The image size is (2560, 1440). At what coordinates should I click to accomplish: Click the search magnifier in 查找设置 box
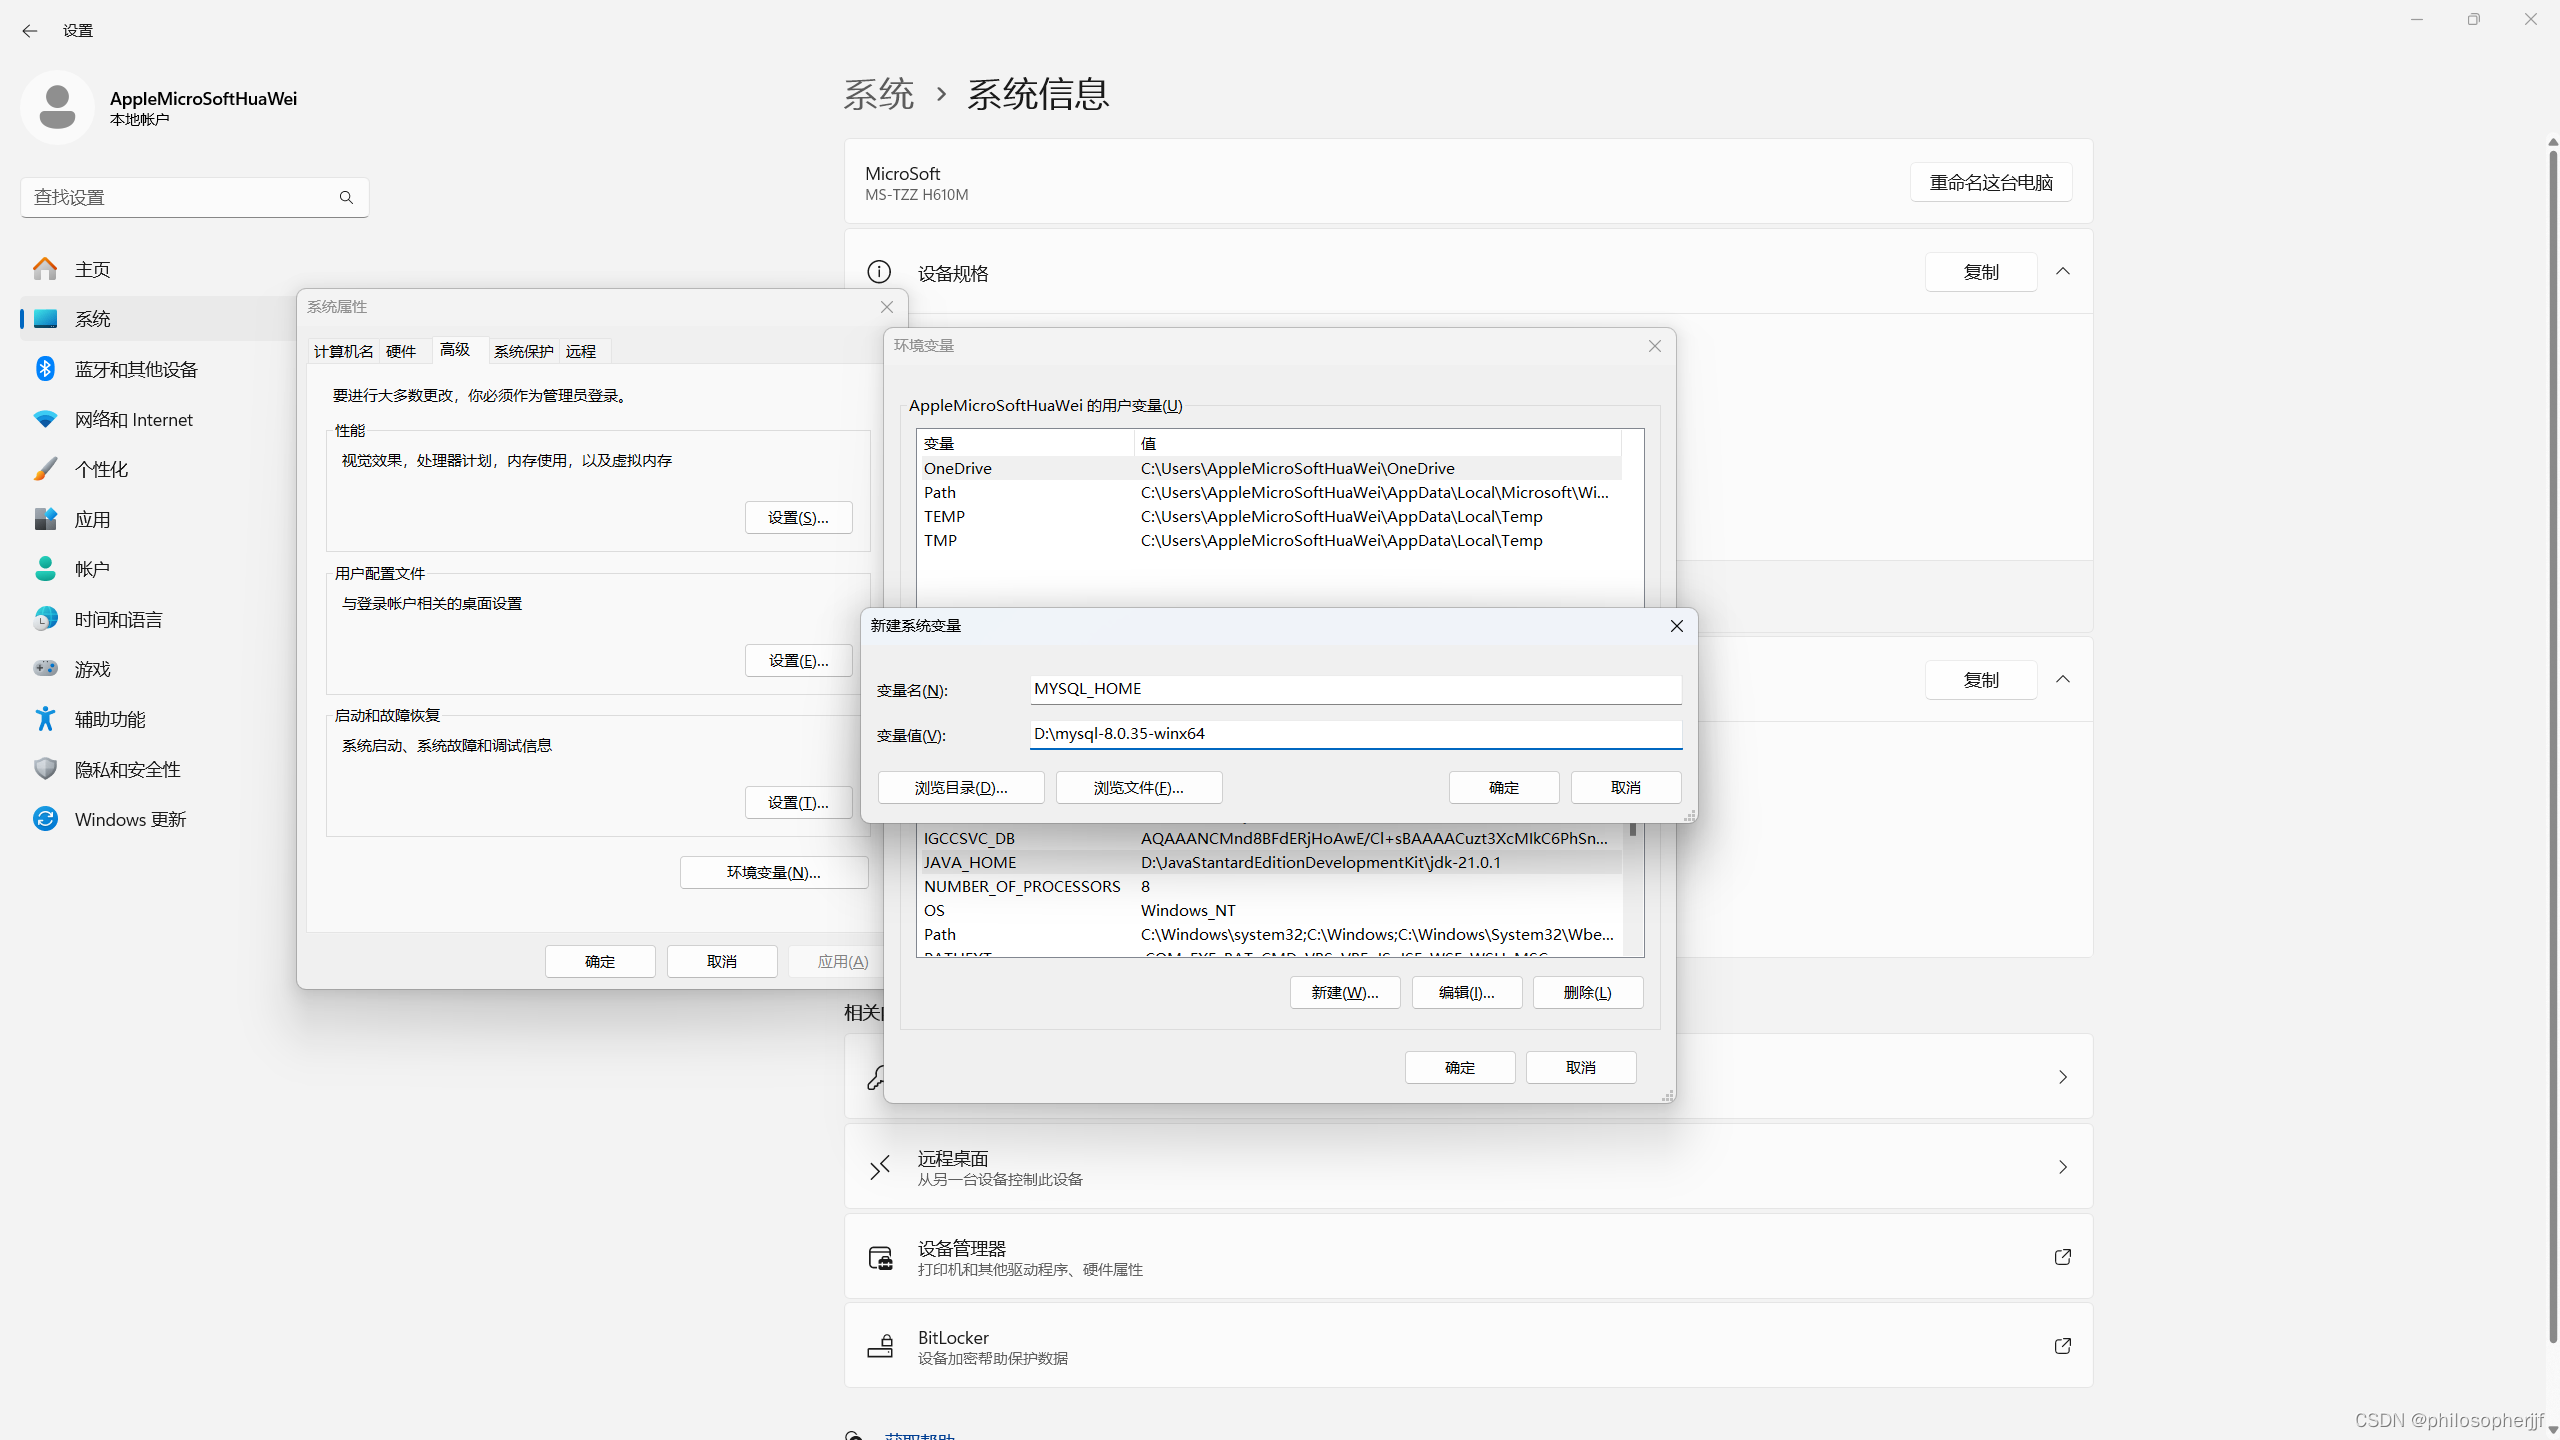[x=346, y=198]
